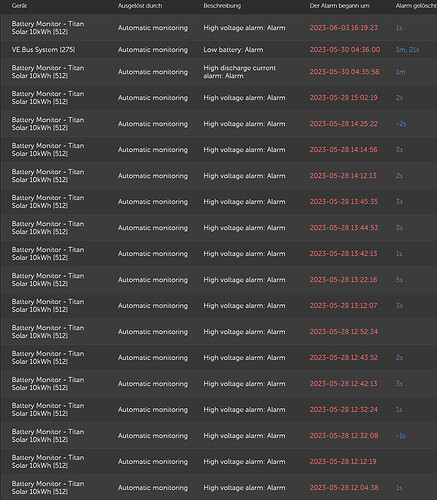Click the 'Beschreibung' column header

[x=222, y=6]
